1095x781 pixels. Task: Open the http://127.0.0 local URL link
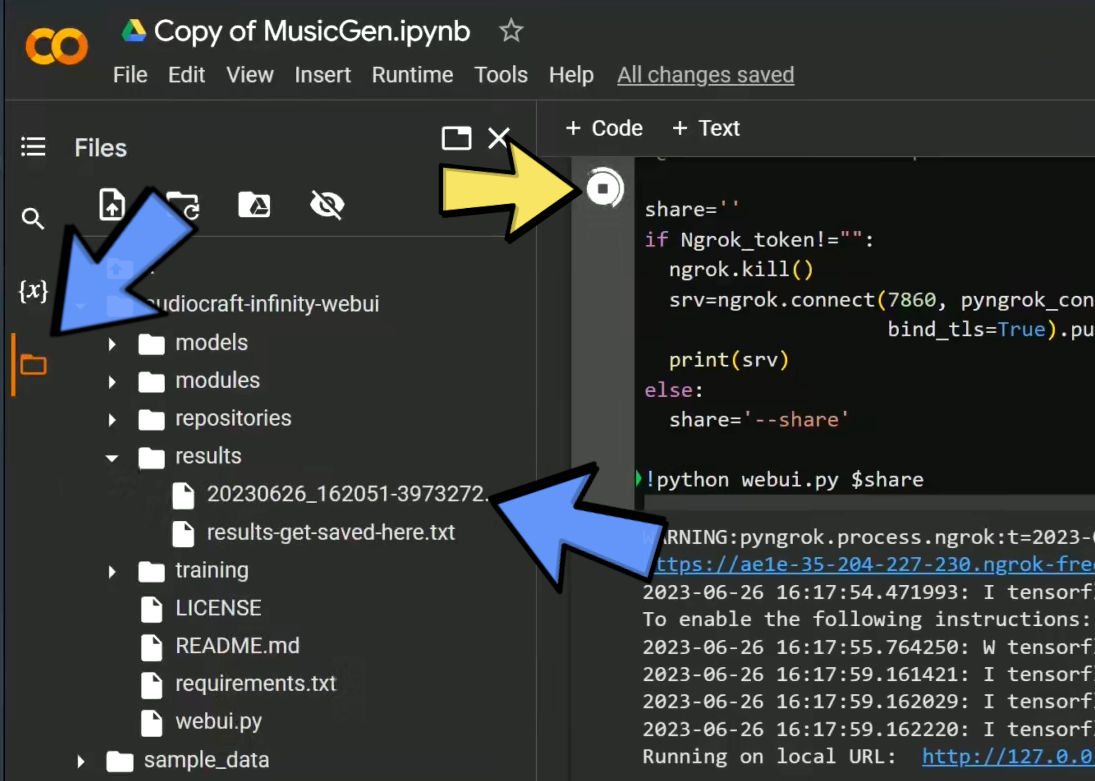tap(1008, 757)
